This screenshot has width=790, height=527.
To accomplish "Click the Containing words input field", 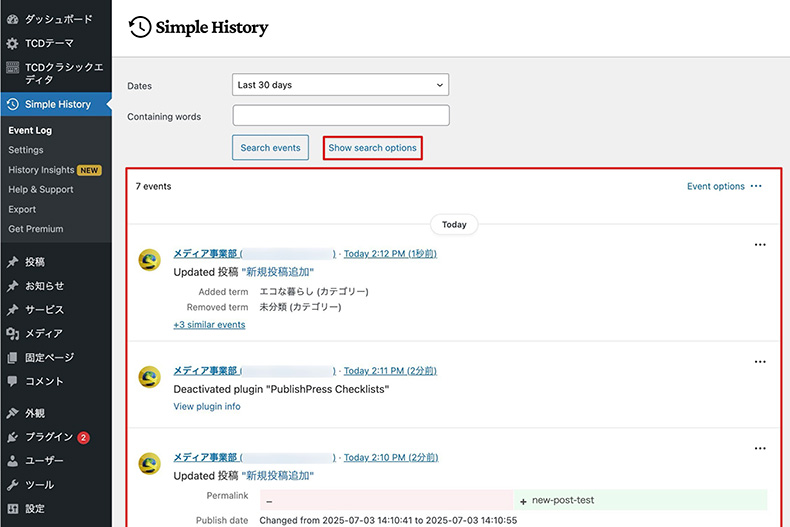I will coord(341,115).
